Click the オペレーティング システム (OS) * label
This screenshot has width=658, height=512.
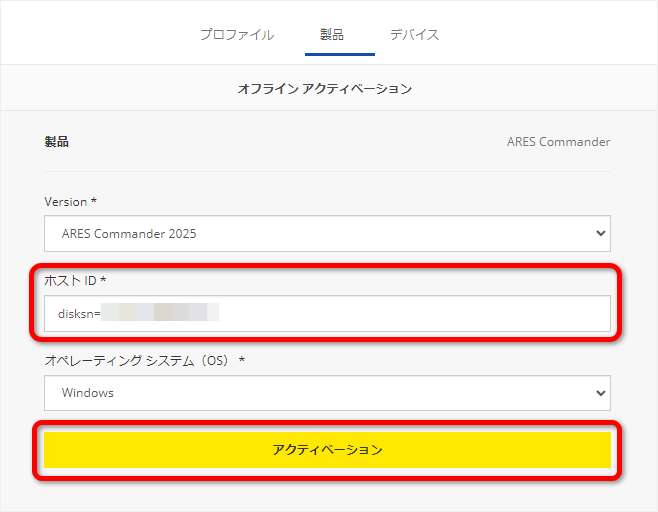click(144, 360)
